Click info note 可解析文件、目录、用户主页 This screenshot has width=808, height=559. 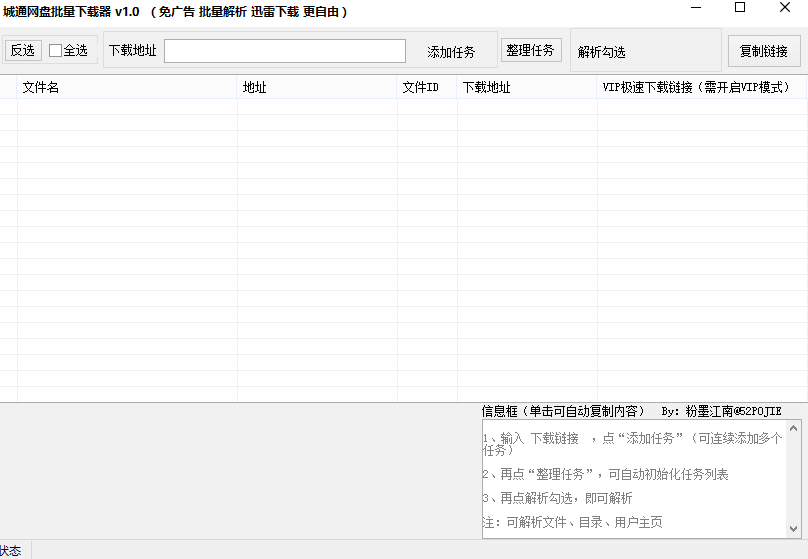click(573, 522)
